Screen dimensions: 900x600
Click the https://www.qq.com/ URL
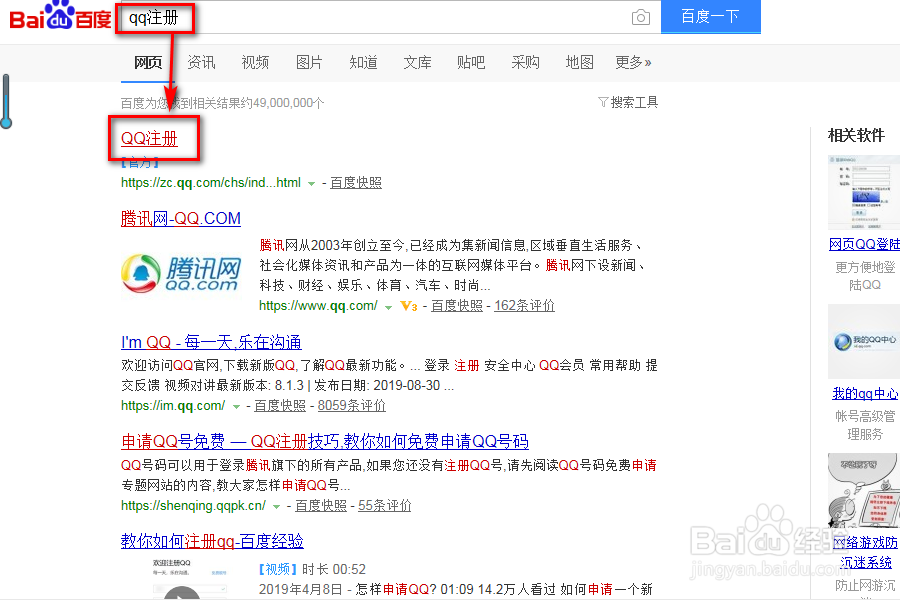point(318,305)
